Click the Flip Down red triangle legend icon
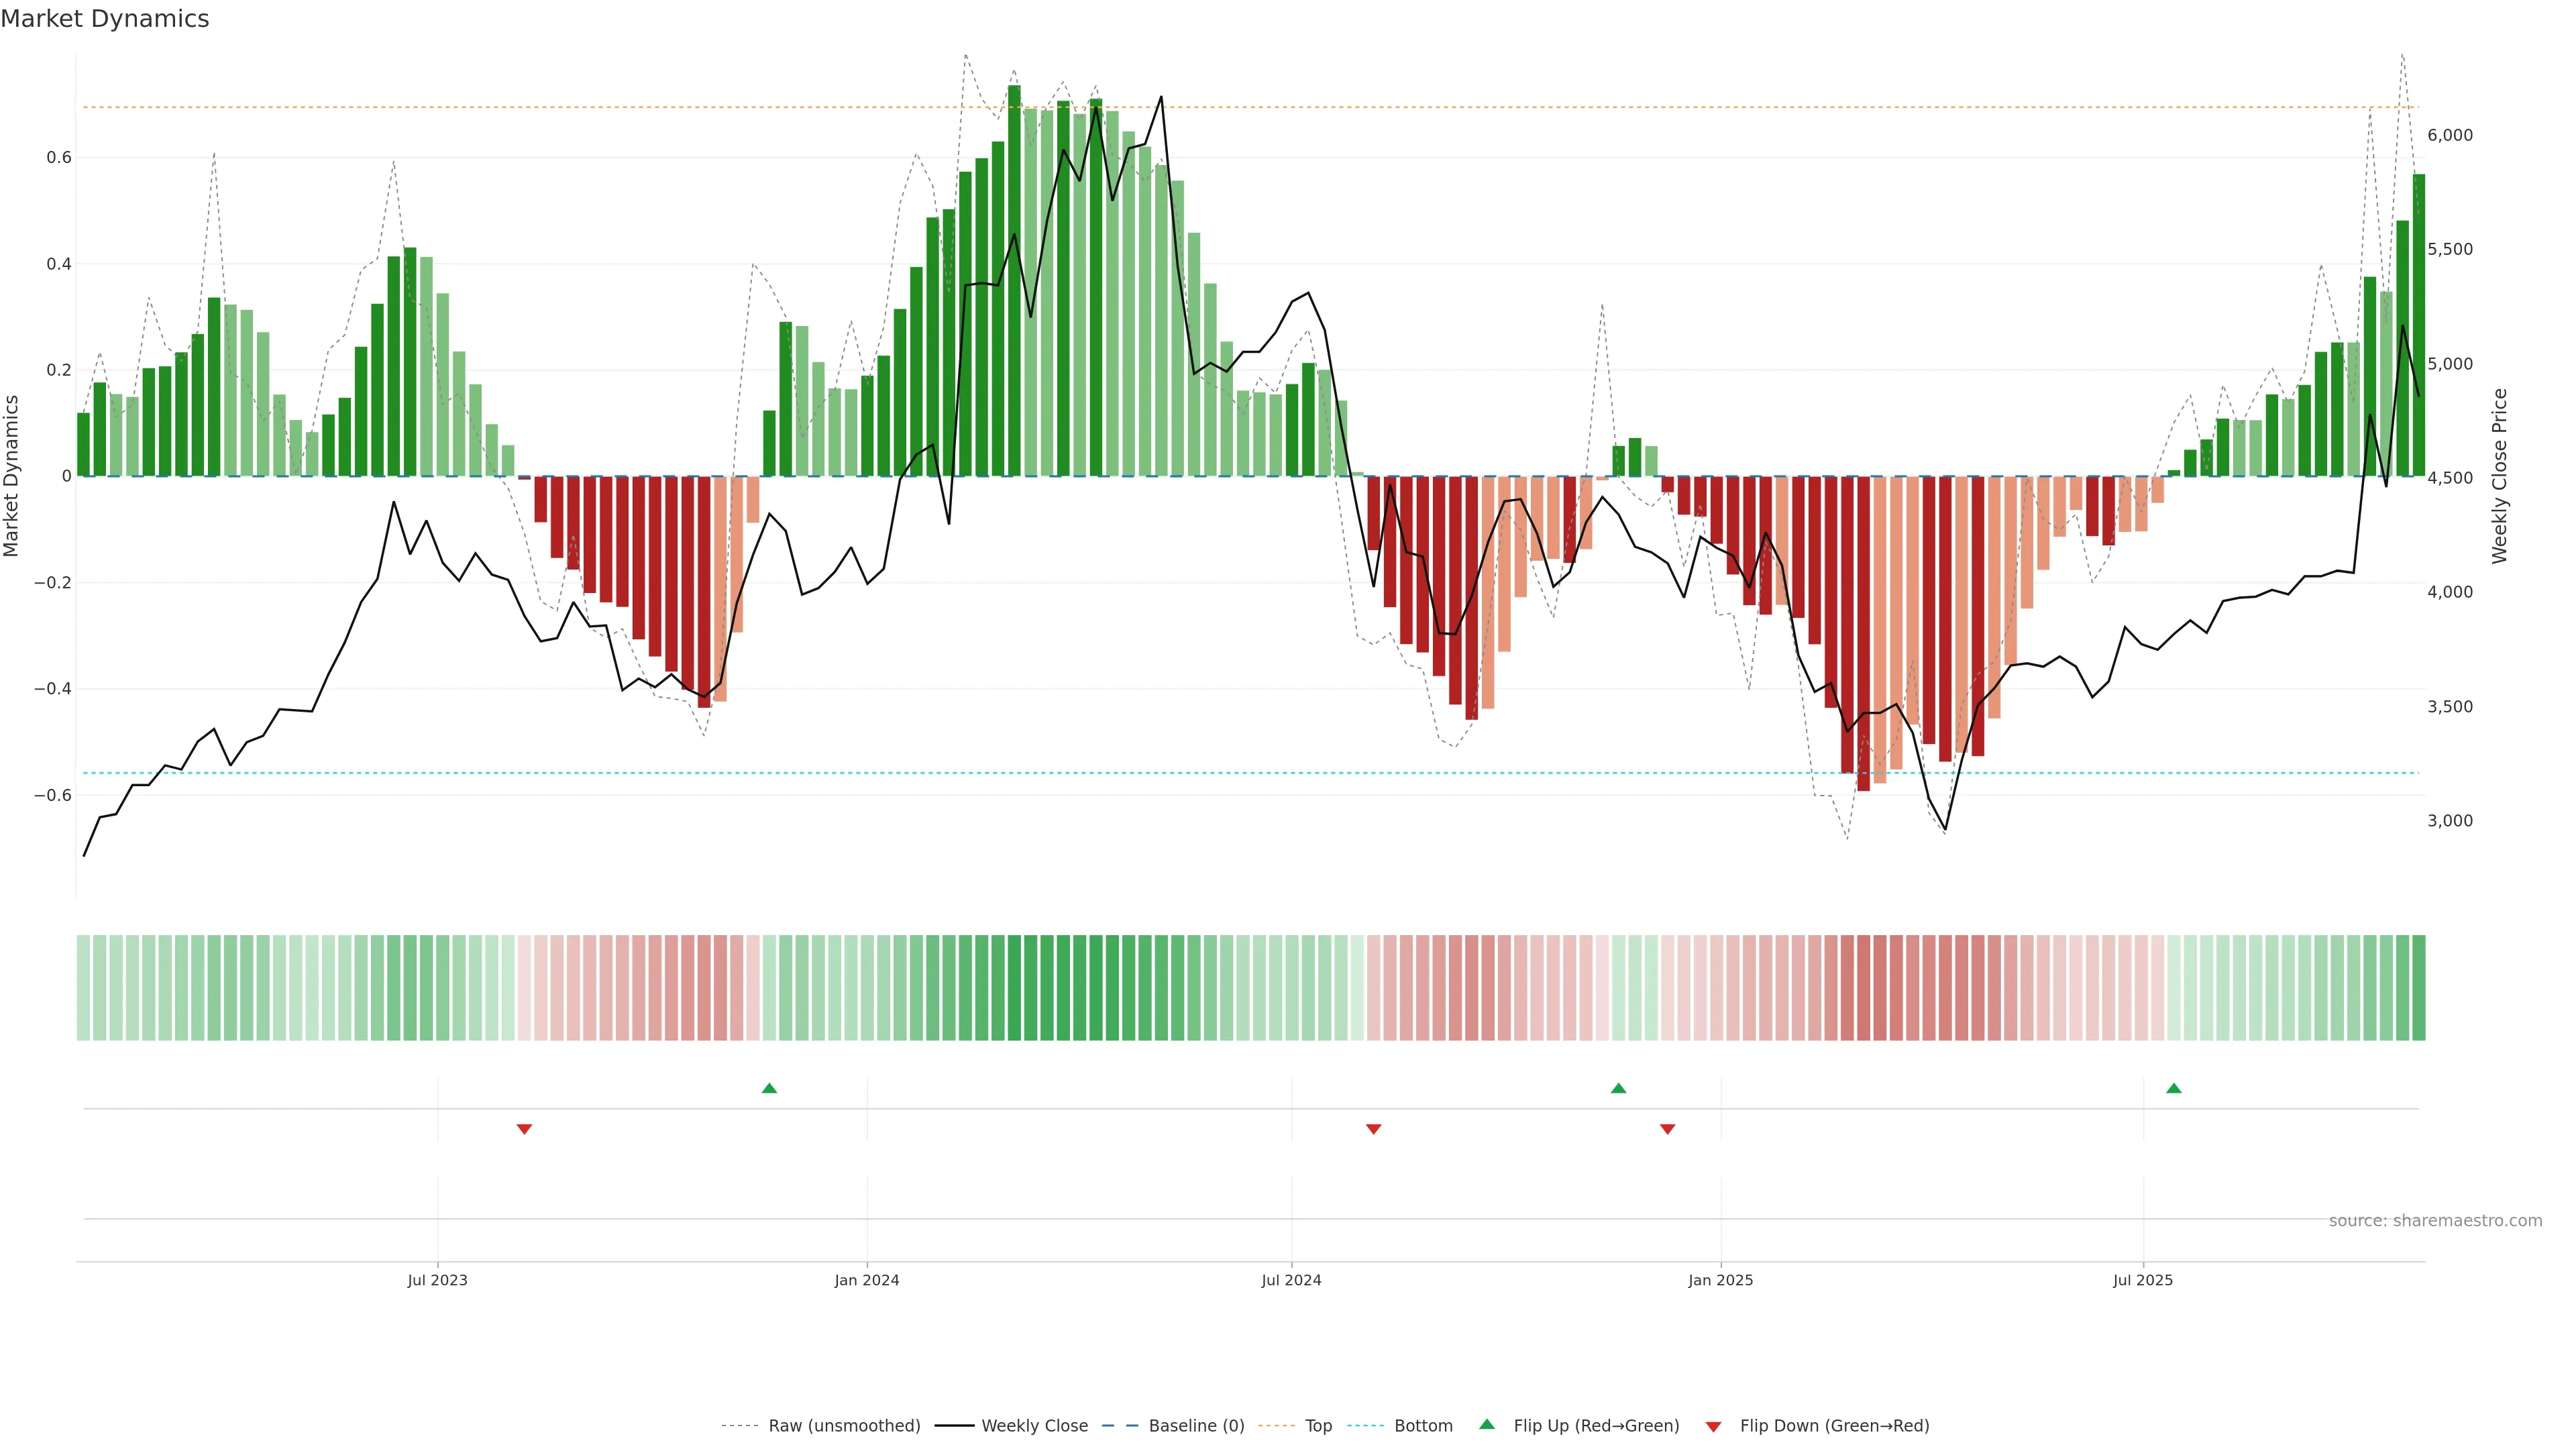The width and height of the screenshot is (2576, 1449). [x=1713, y=1426]
